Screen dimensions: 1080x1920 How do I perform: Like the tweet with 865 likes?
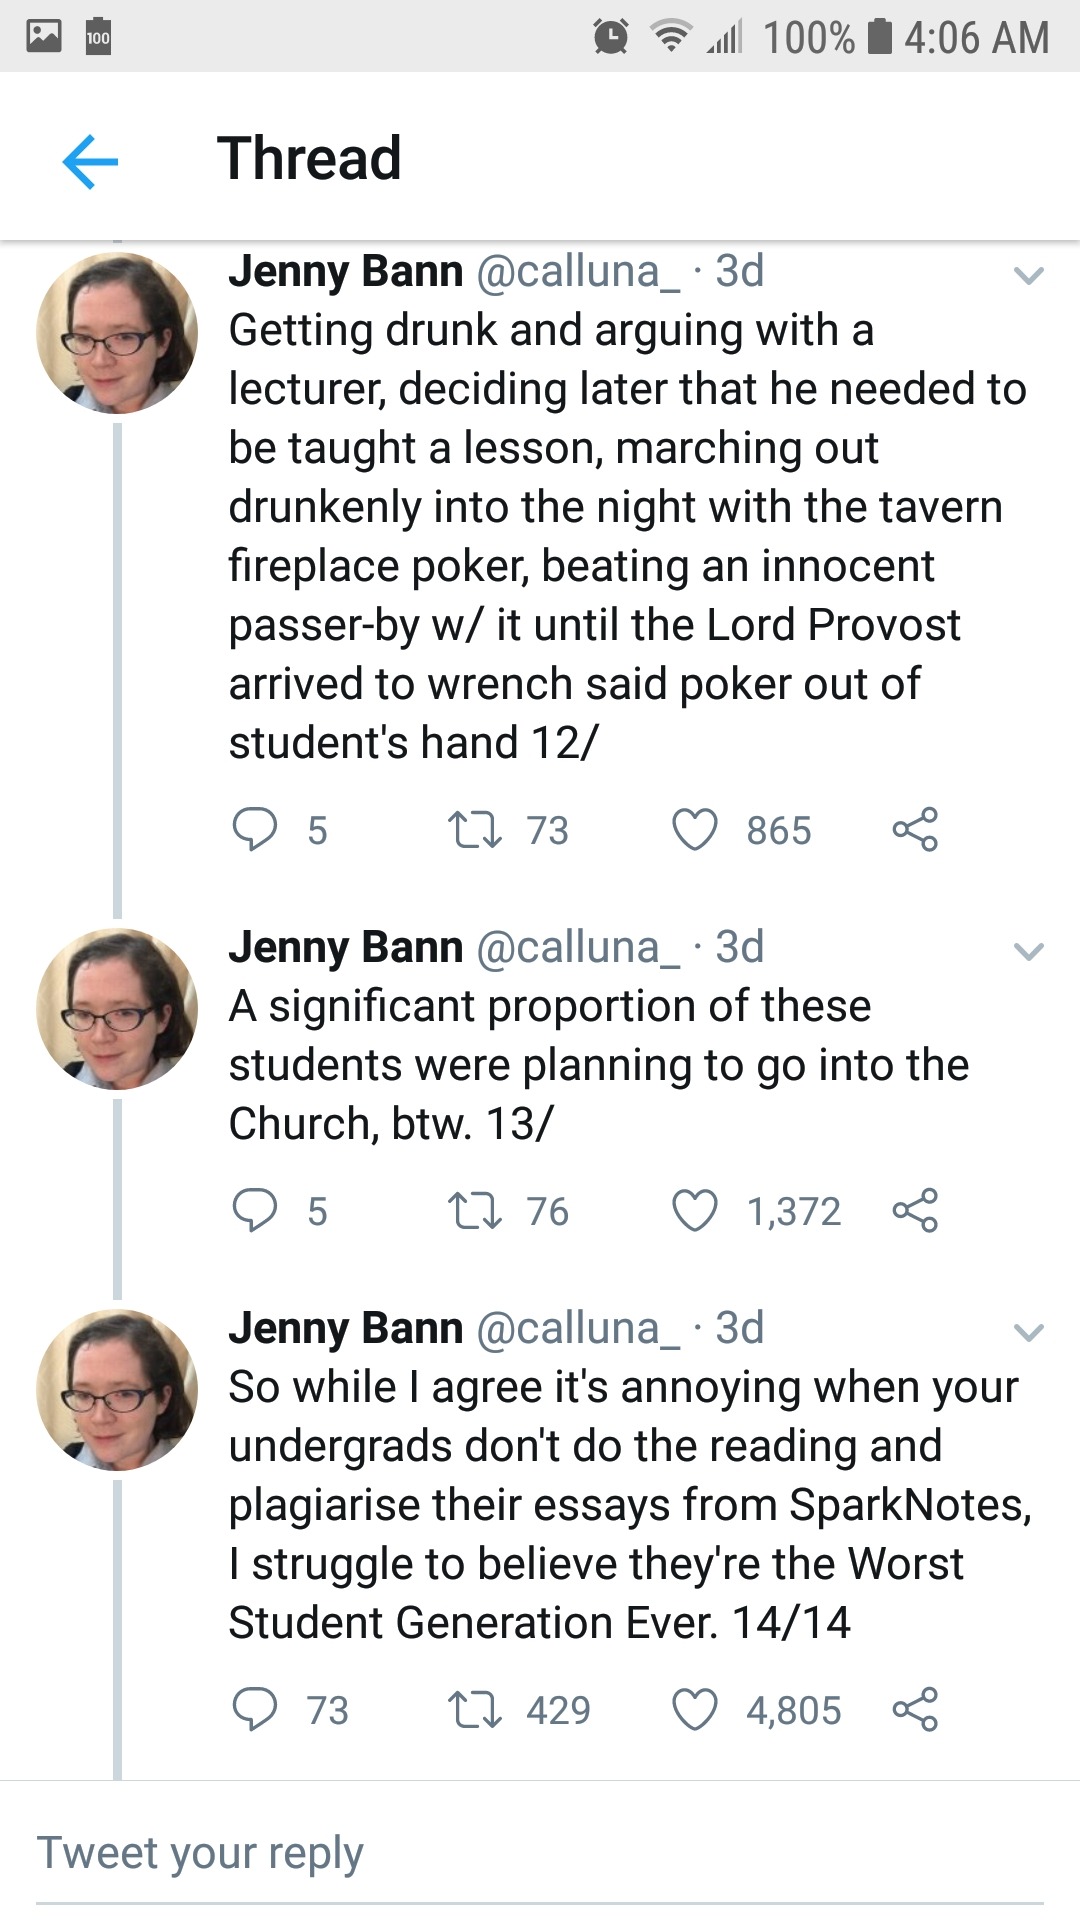coord(694,830)
